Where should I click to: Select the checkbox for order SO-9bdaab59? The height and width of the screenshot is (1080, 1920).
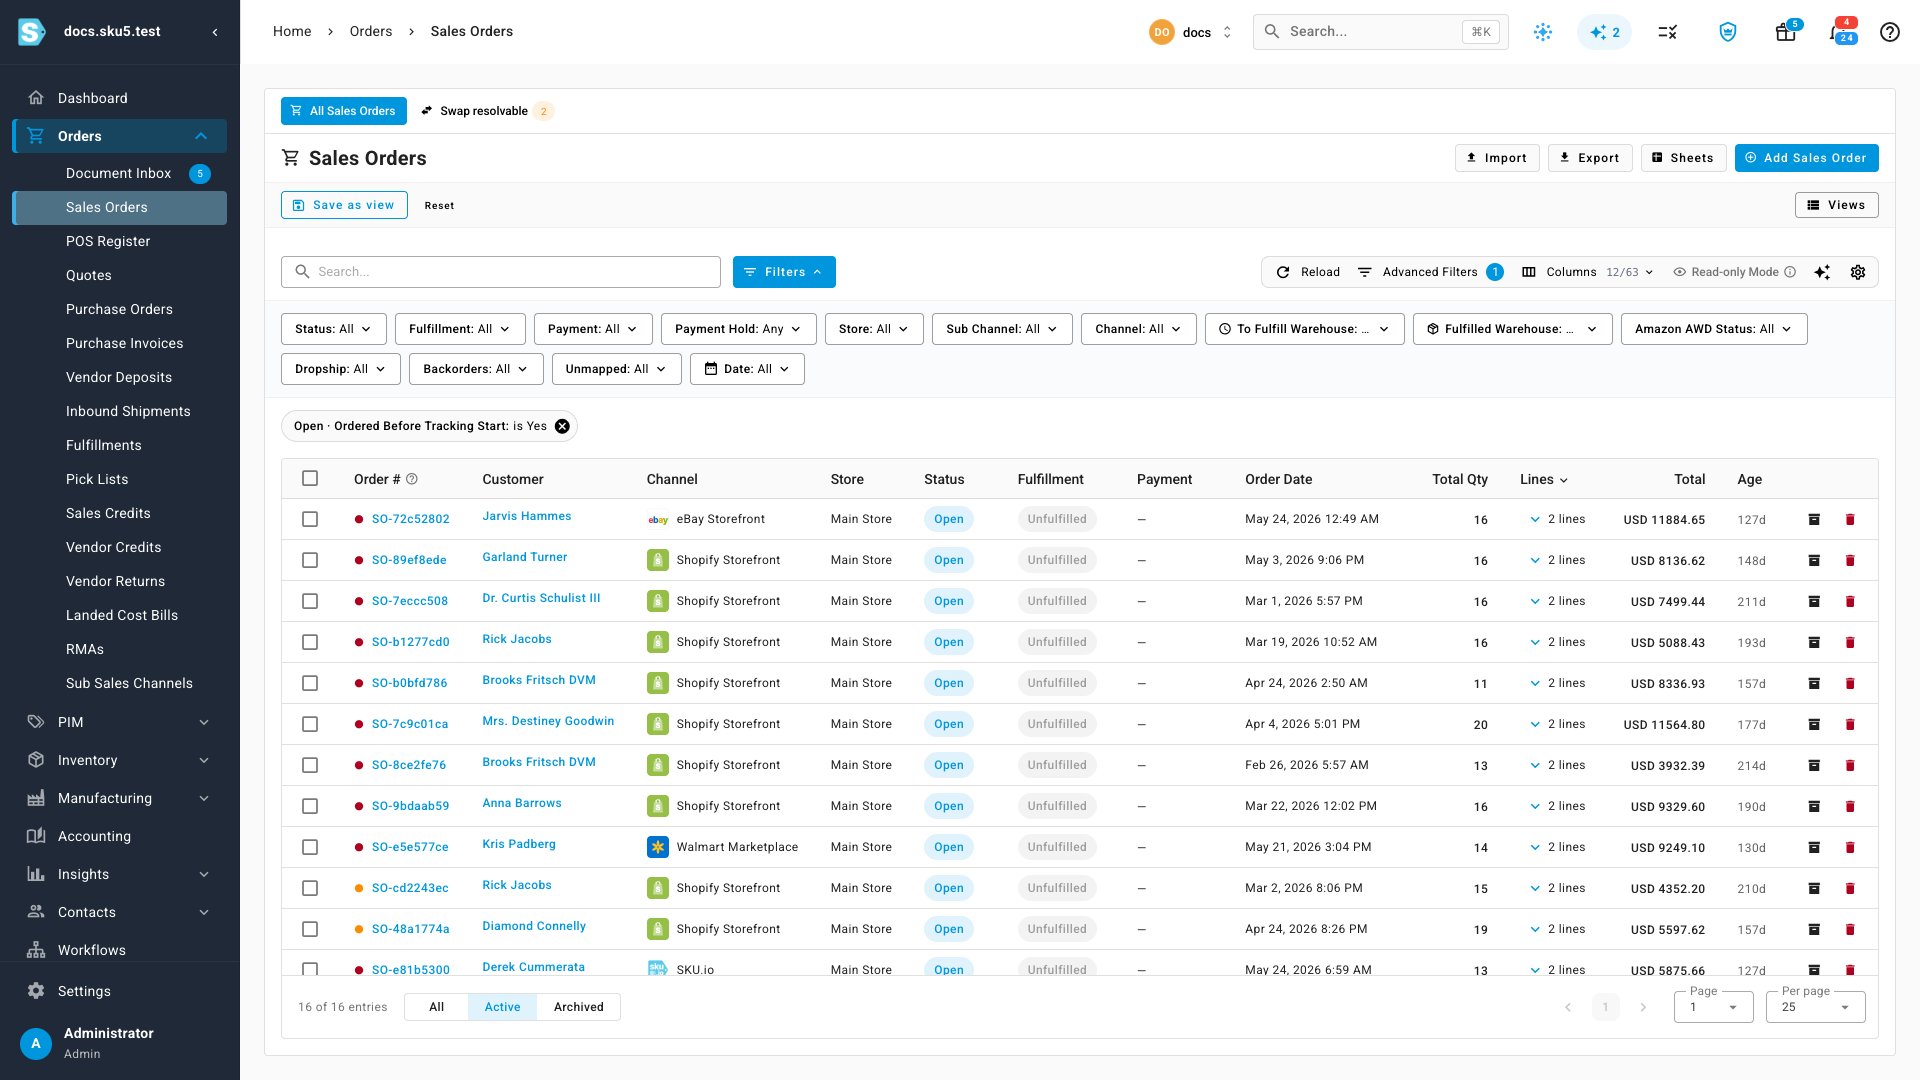coord(310,806)
